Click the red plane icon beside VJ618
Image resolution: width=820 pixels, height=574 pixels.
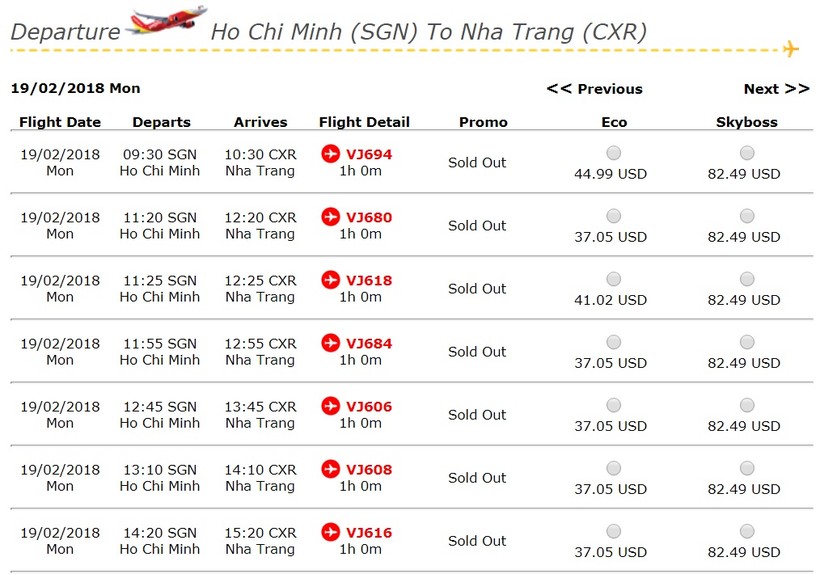tap(331, 280)
